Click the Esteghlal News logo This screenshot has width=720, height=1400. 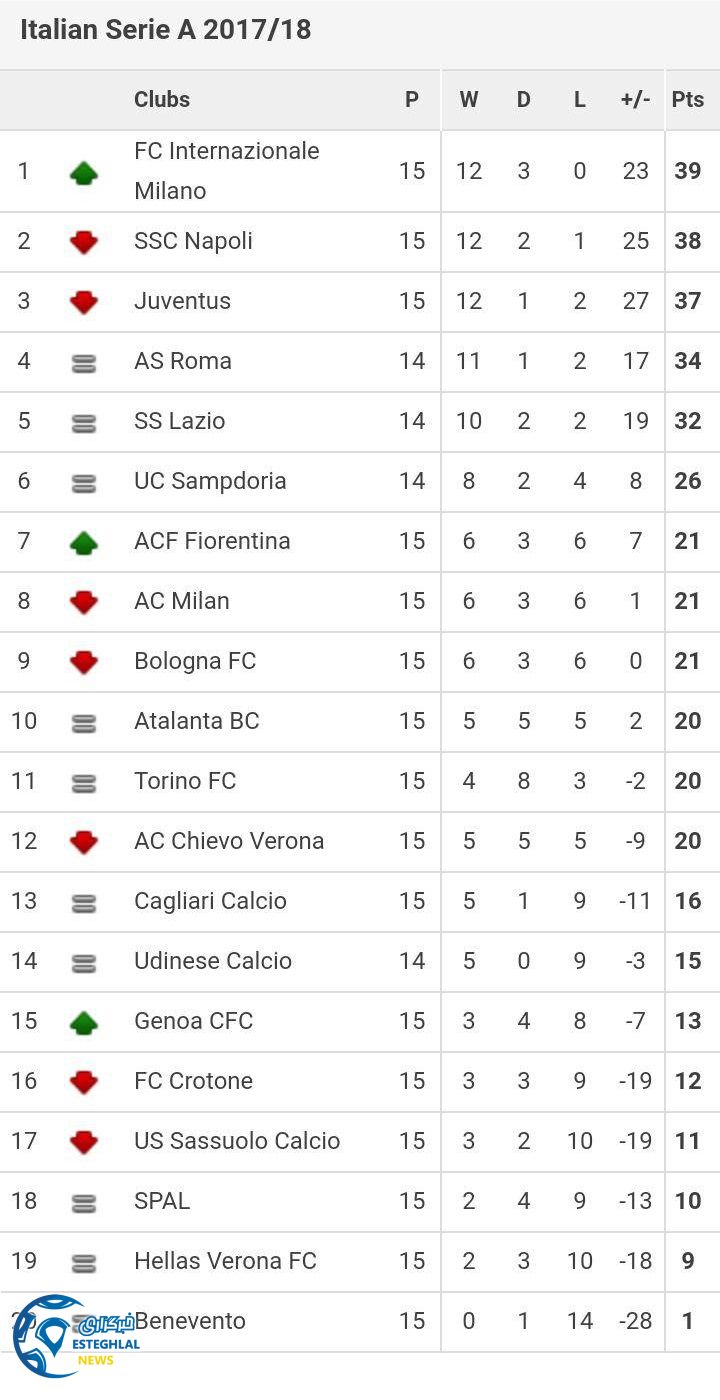tap(70, 1336)
